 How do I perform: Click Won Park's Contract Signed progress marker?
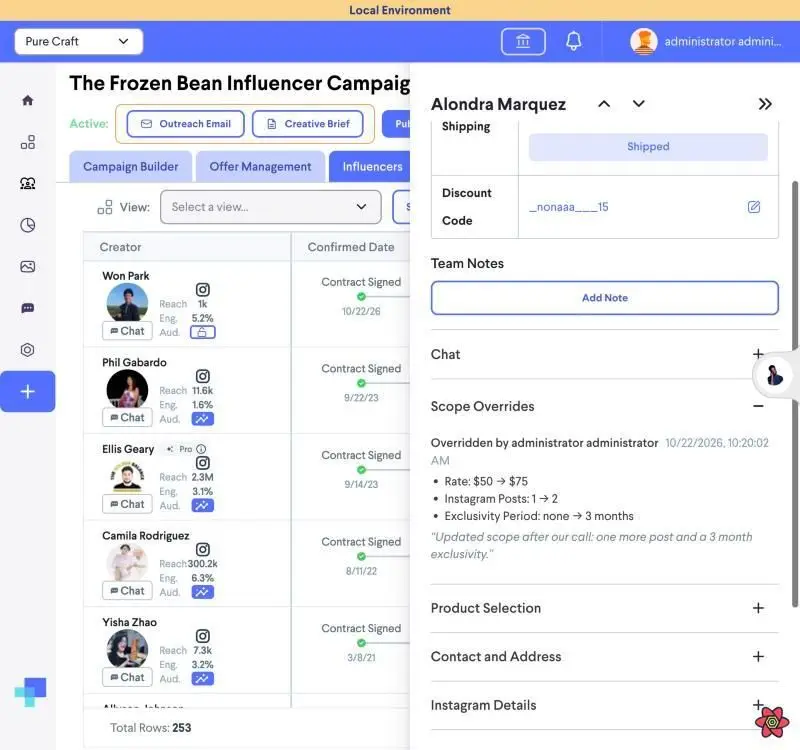(361, 297)
